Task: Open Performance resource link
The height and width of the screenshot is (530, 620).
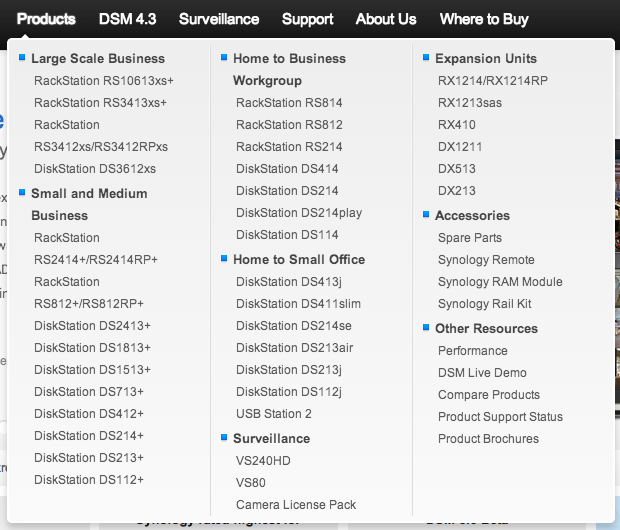Action: click(x=473, y=351)
